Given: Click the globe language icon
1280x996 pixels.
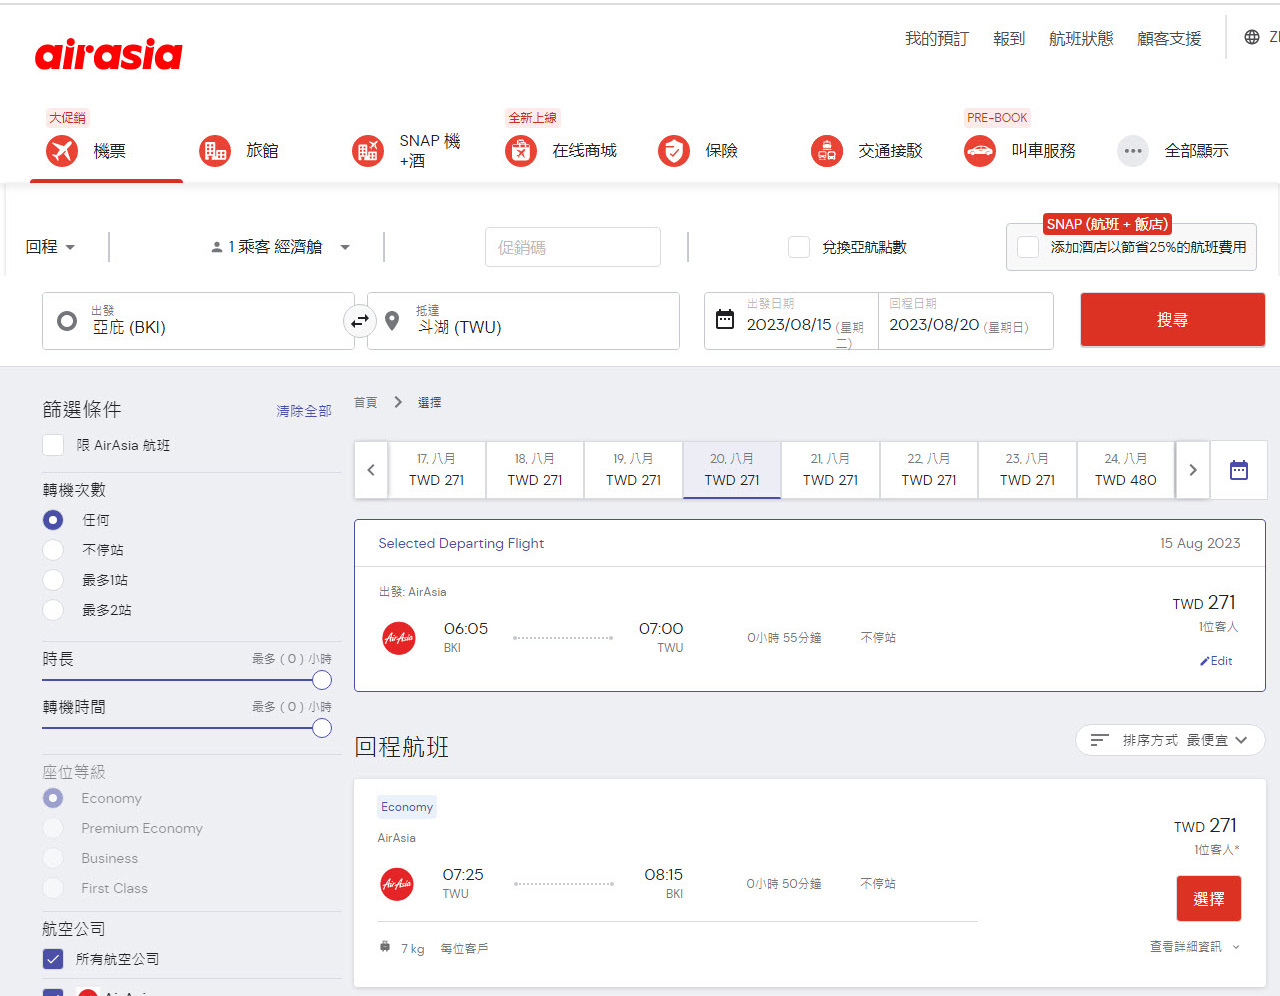Looking at the screenshot, I should point(1252,37).
